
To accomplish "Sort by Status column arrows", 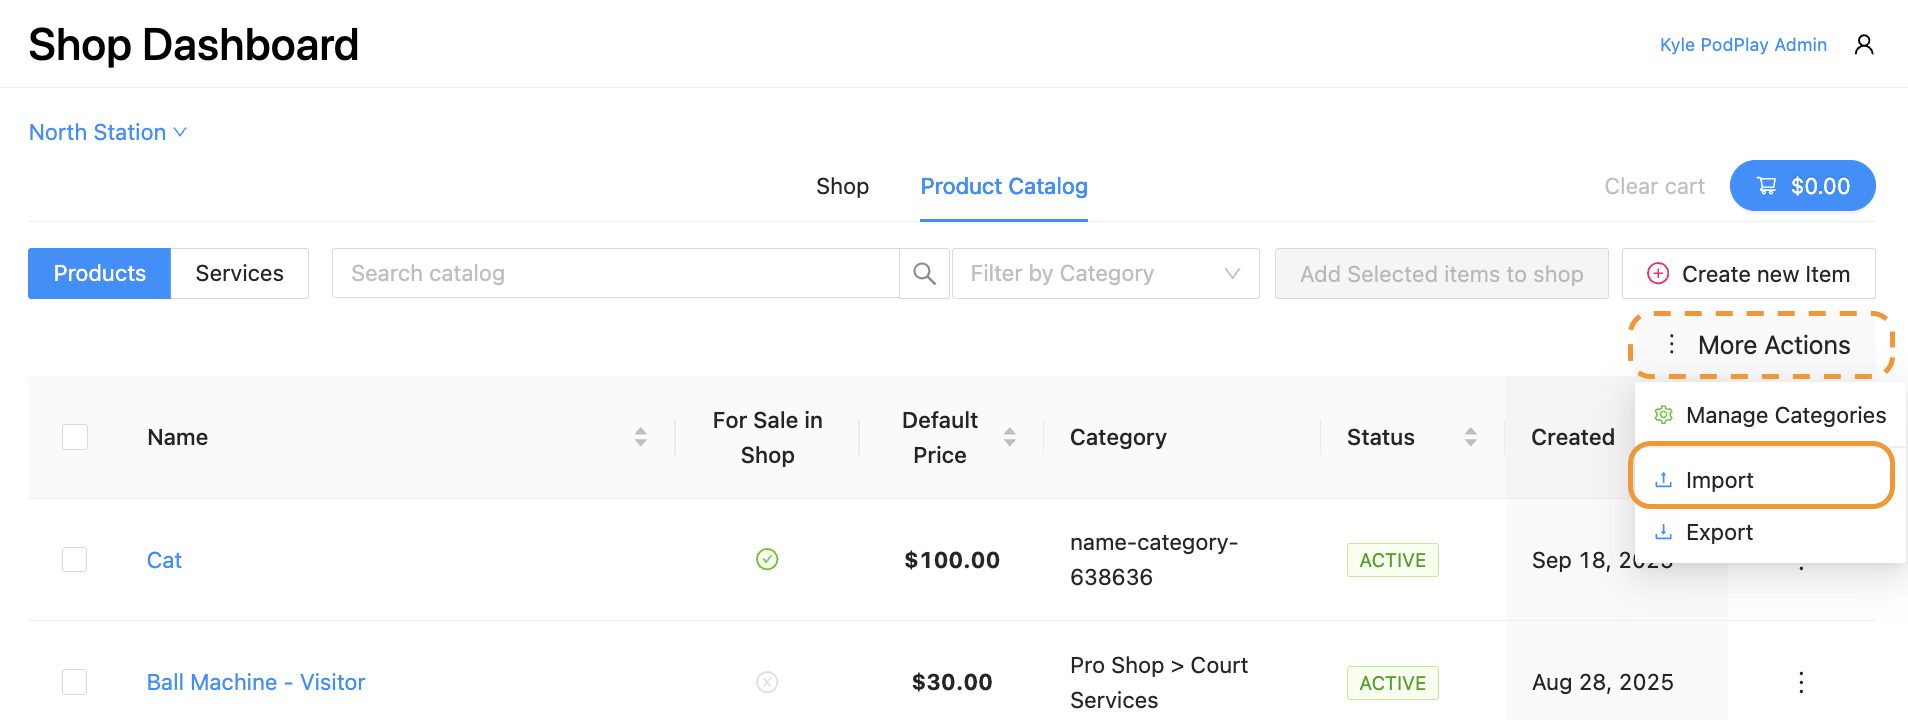I will click(x=1470, y=437).
